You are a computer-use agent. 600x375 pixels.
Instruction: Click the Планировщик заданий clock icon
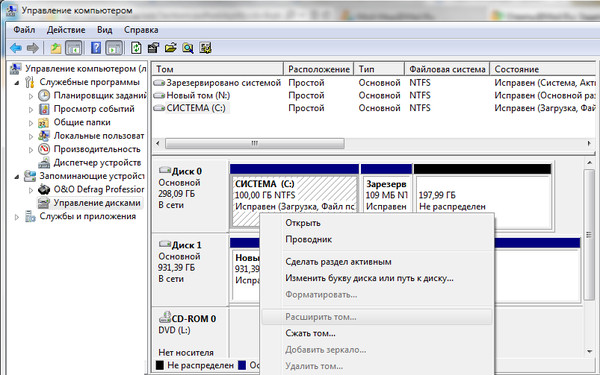[44, 96]
